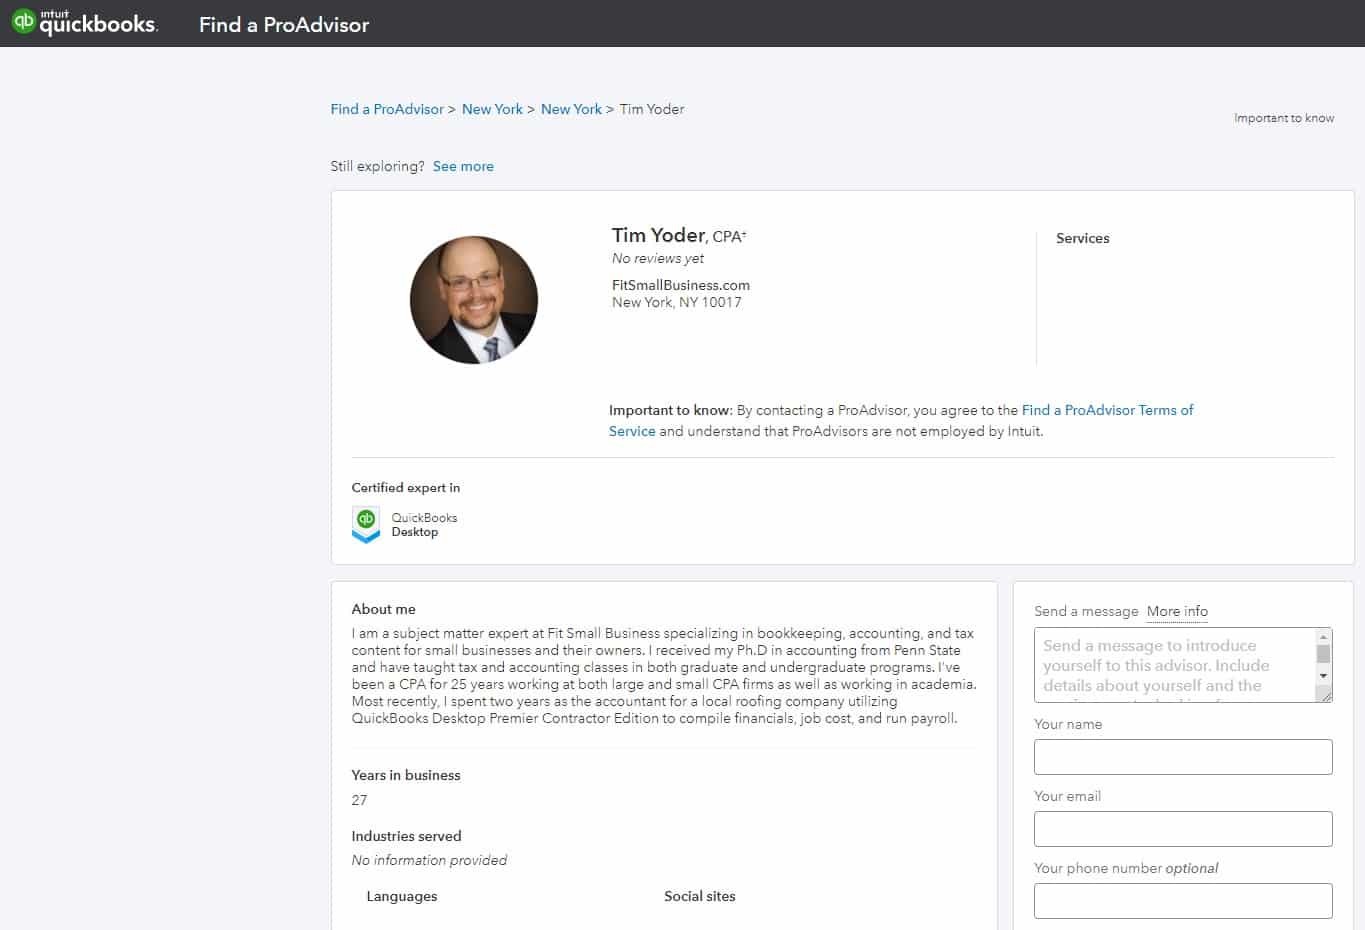Click Important to know in top right

[1284, 118]
